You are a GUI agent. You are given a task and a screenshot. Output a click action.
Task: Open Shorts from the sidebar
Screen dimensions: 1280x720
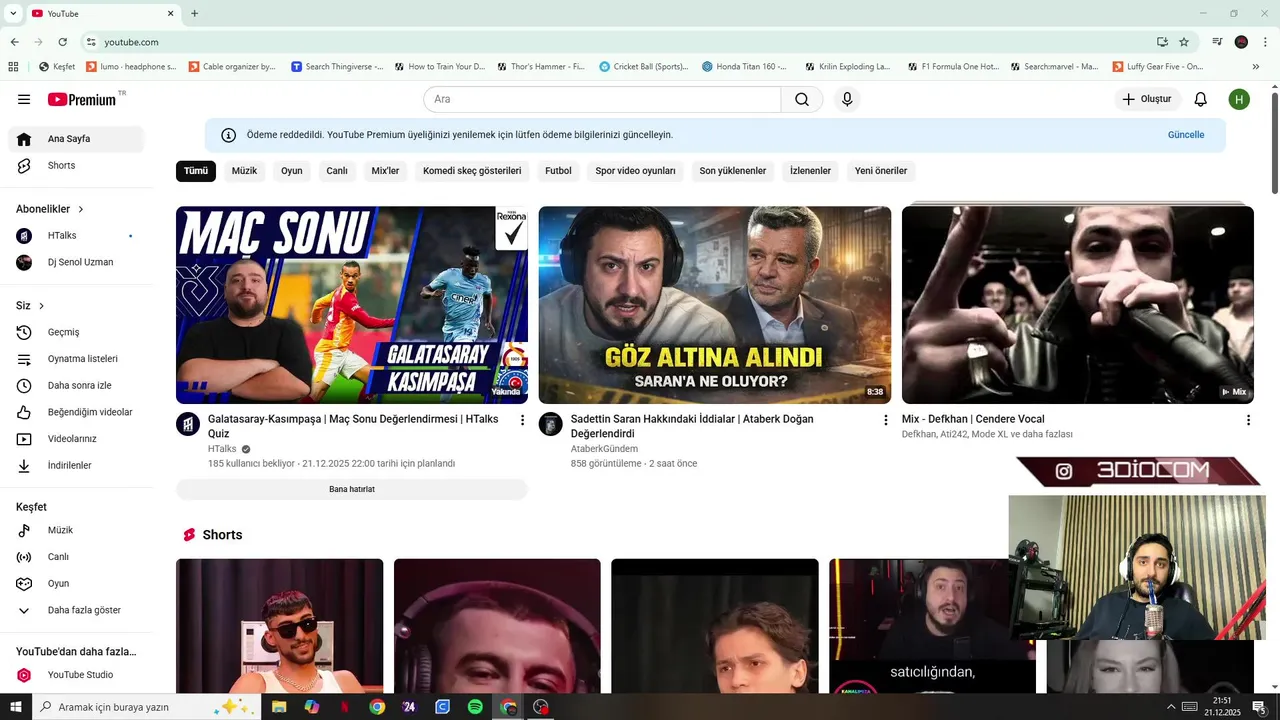(76, 166)
